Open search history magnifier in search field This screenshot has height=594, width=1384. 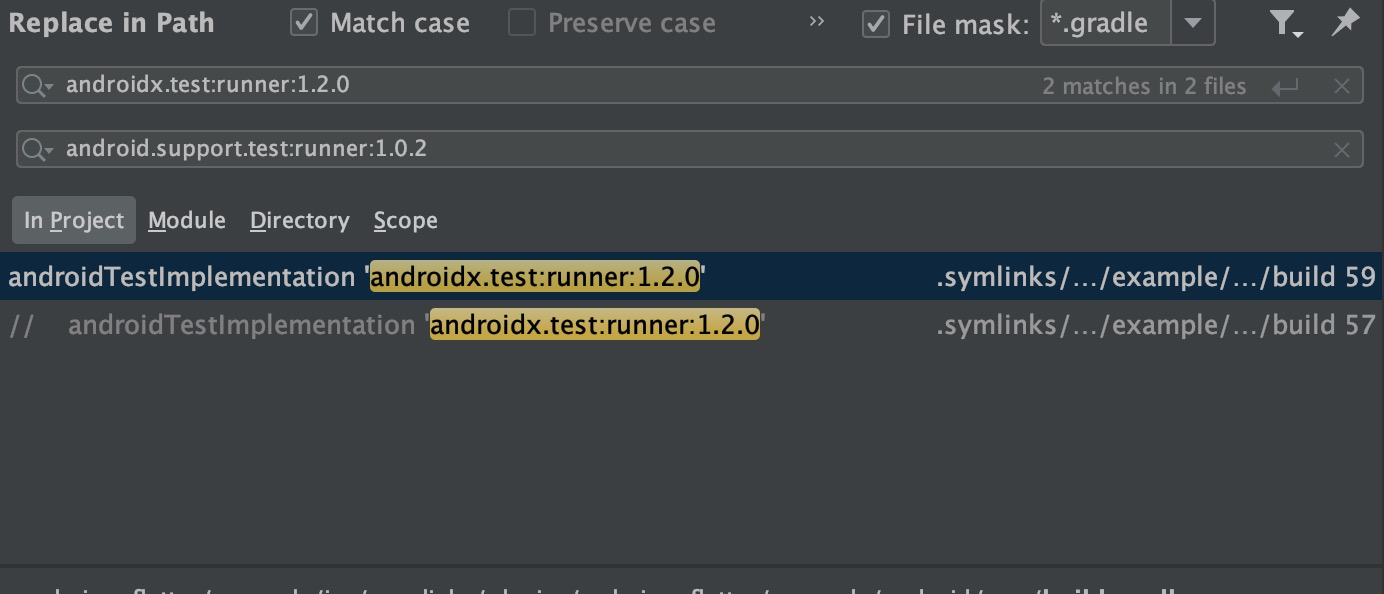[38, 86]
